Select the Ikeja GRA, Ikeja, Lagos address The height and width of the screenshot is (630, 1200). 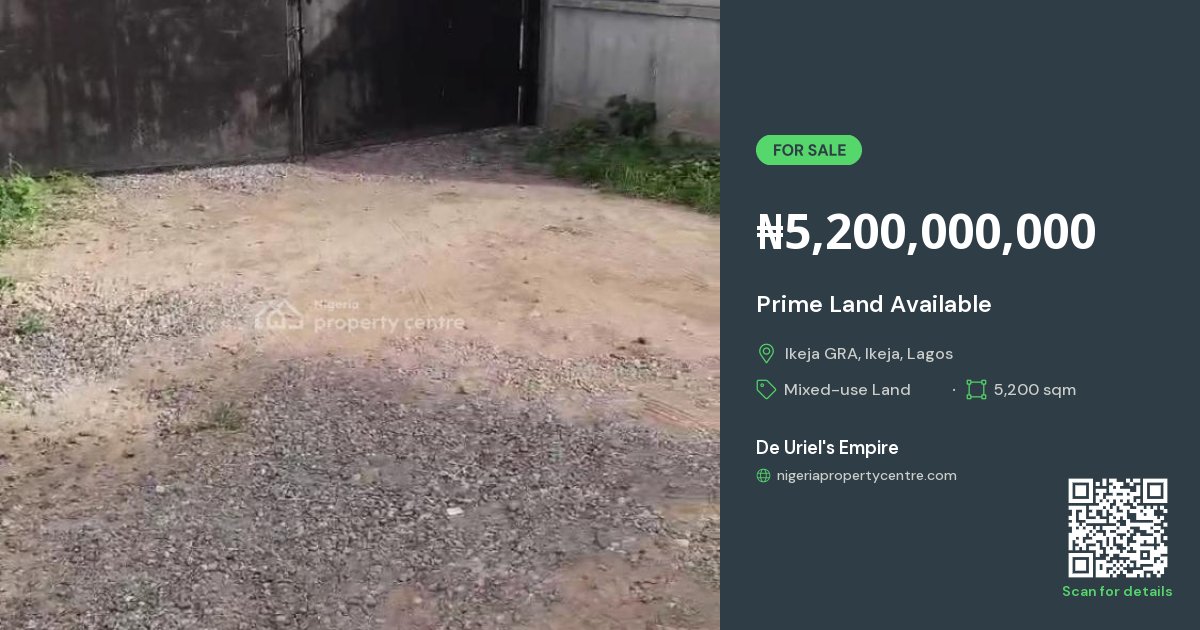click(x=868, y=354)
